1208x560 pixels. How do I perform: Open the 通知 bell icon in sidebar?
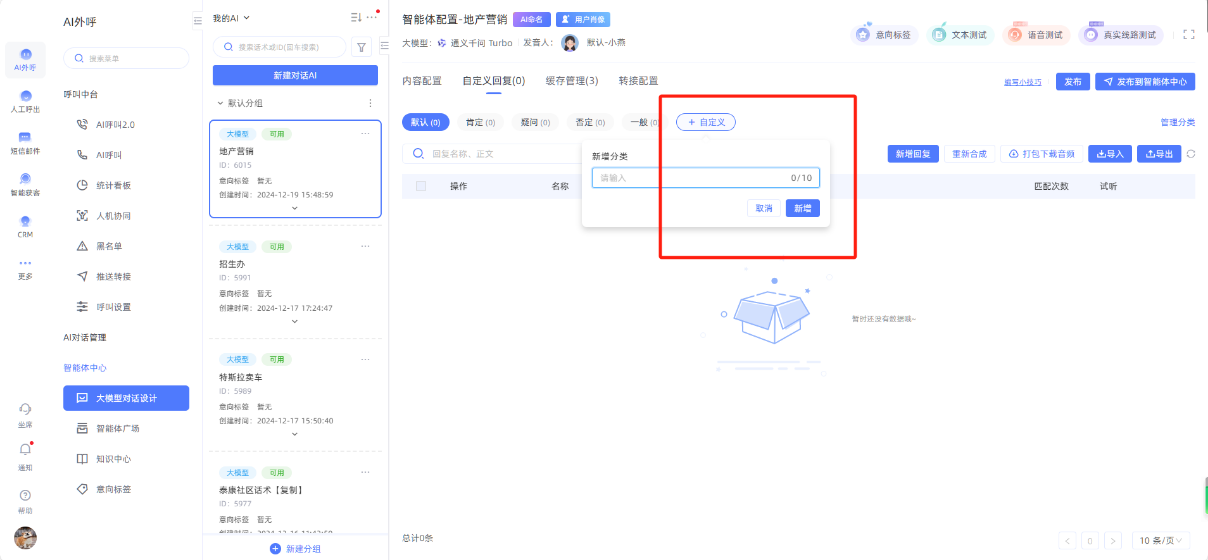(x=25, y=450)
